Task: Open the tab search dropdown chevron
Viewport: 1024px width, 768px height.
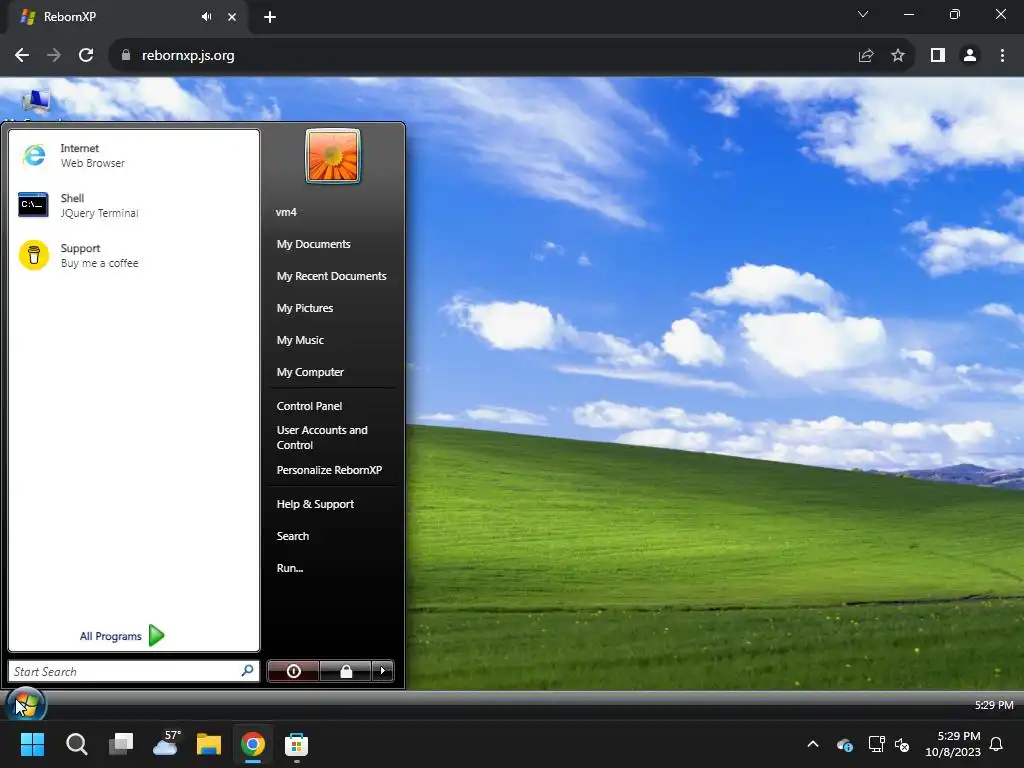Action: (x=863, y=14)
